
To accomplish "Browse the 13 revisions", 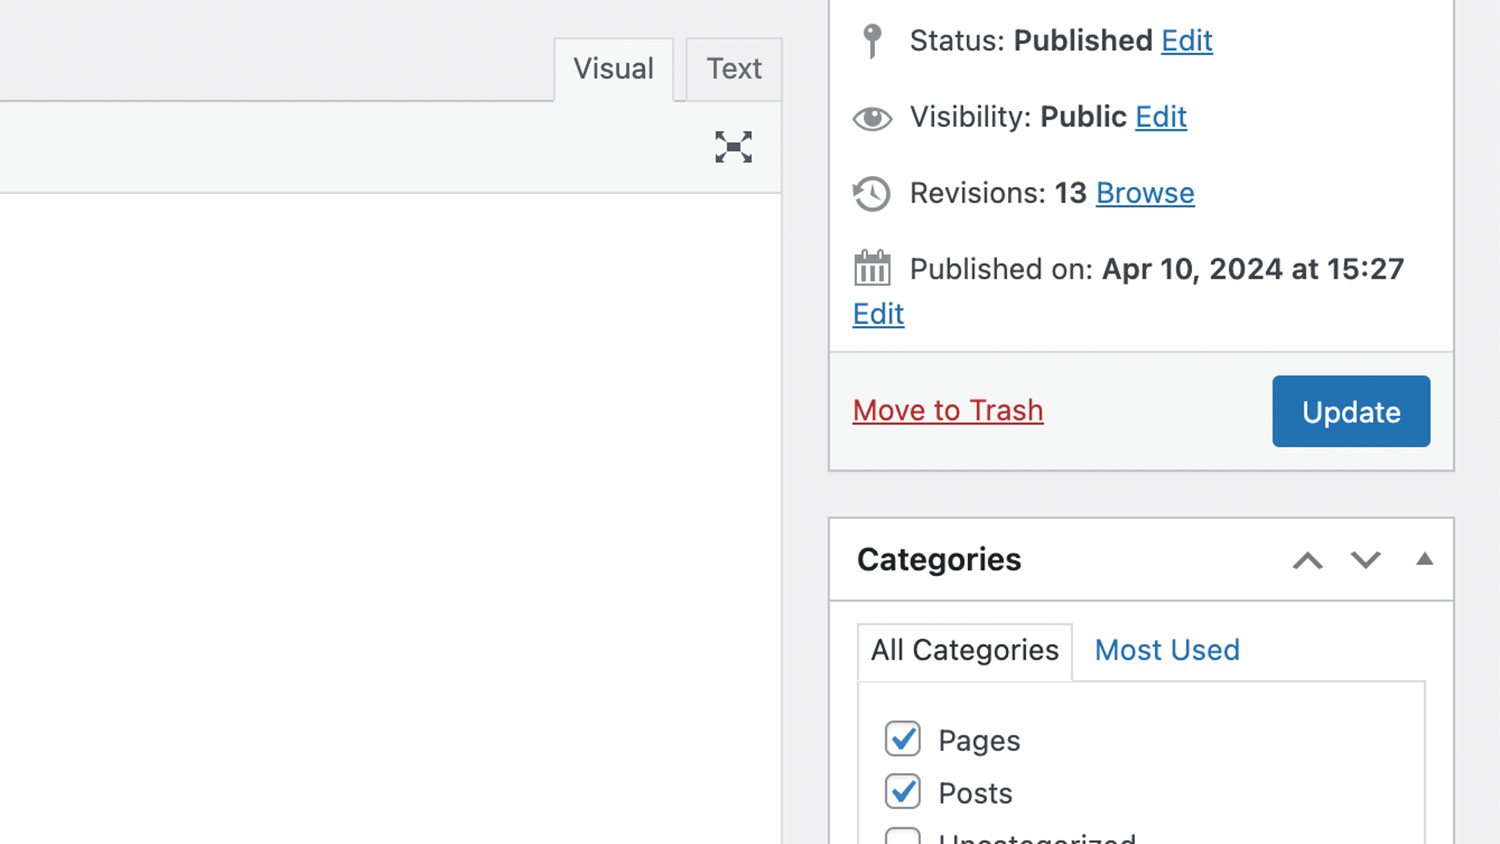I will pyautogui.click(x=1144, y=193).
